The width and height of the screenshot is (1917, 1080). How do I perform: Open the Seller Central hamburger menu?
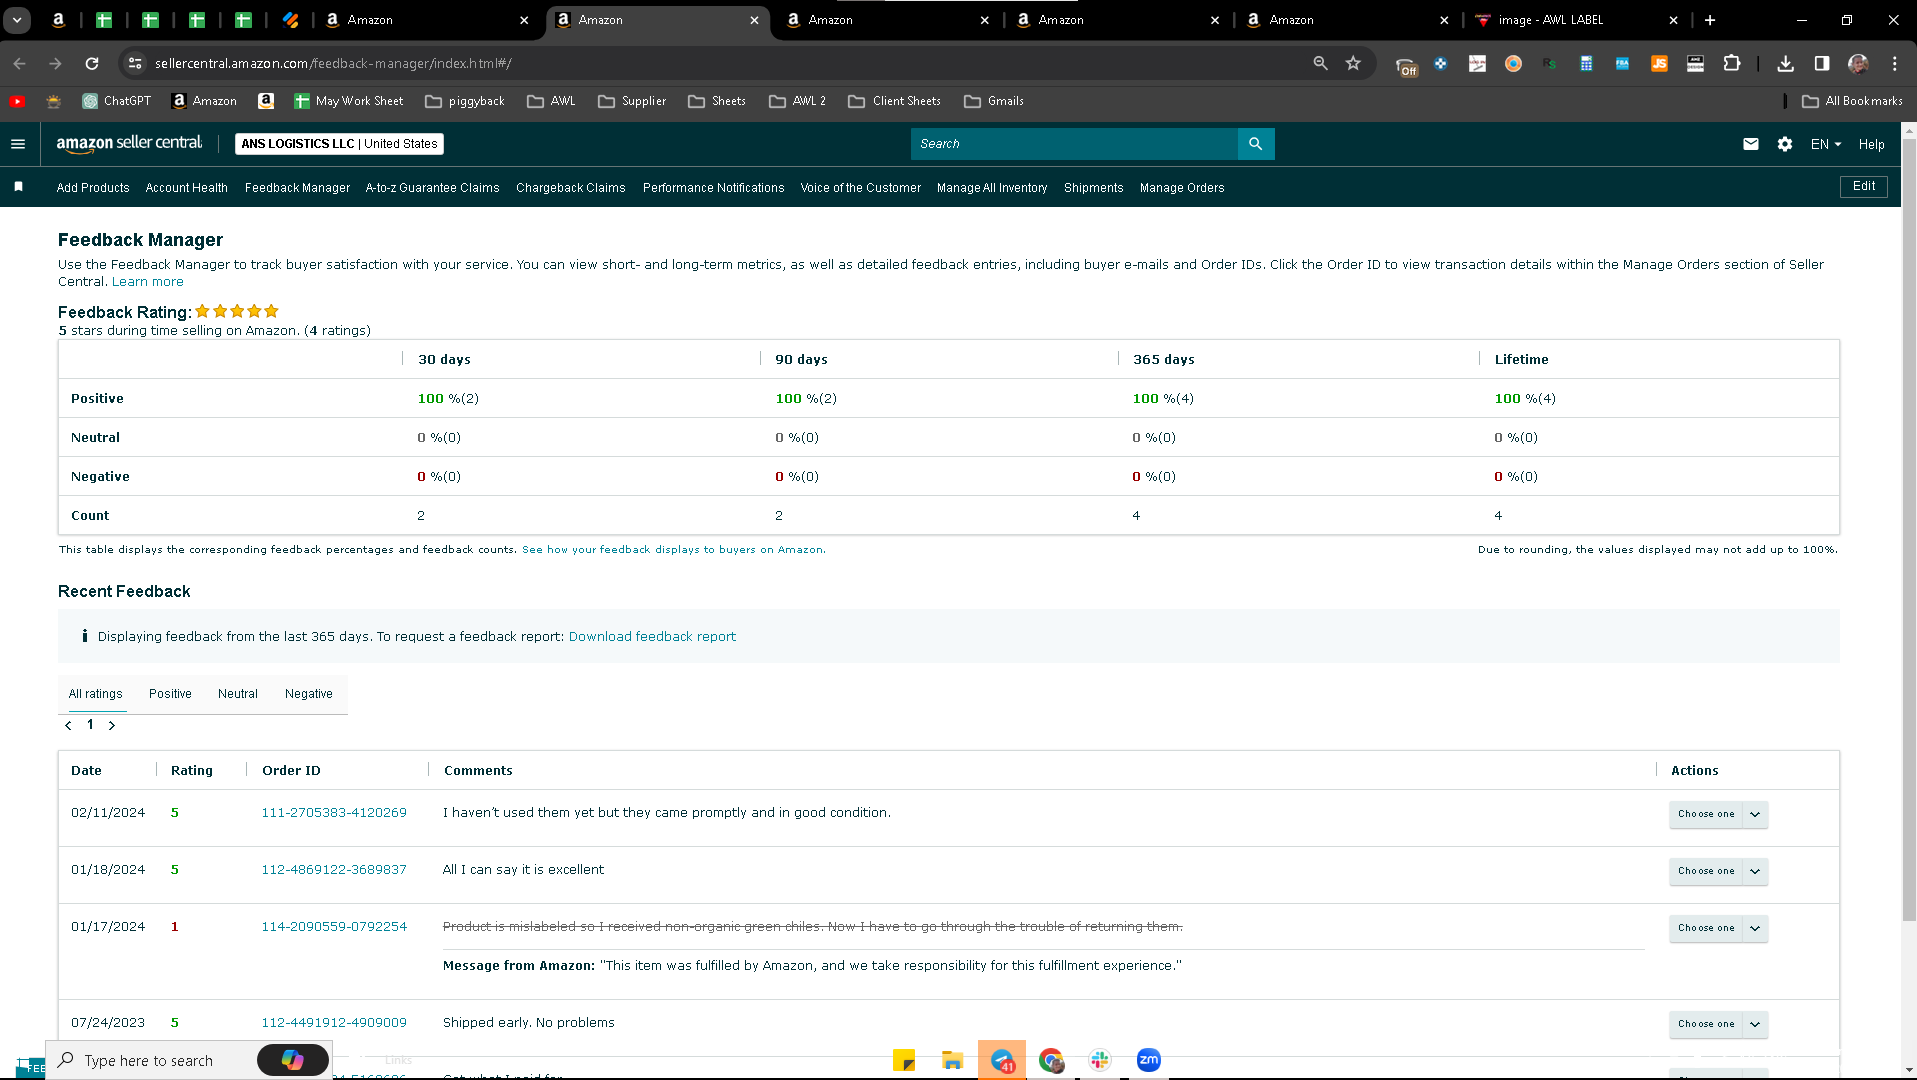[x=18, y=144]
